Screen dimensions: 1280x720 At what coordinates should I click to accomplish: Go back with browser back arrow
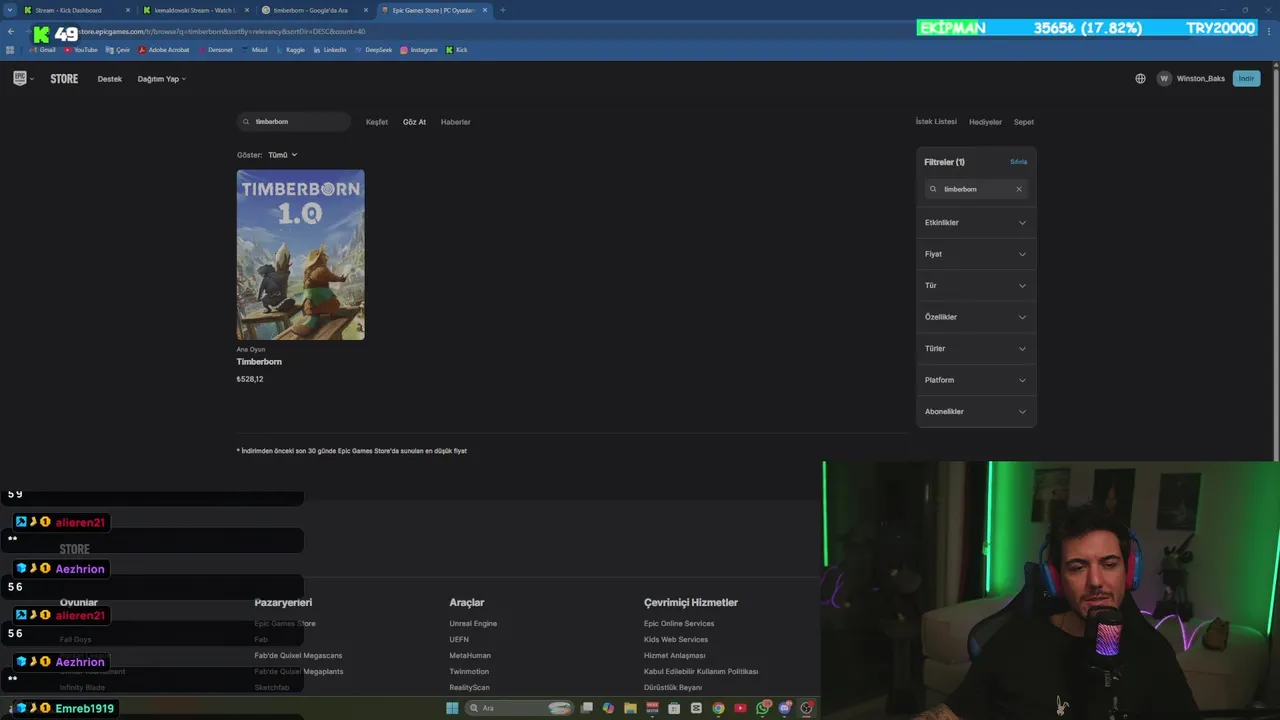(11, 31)
